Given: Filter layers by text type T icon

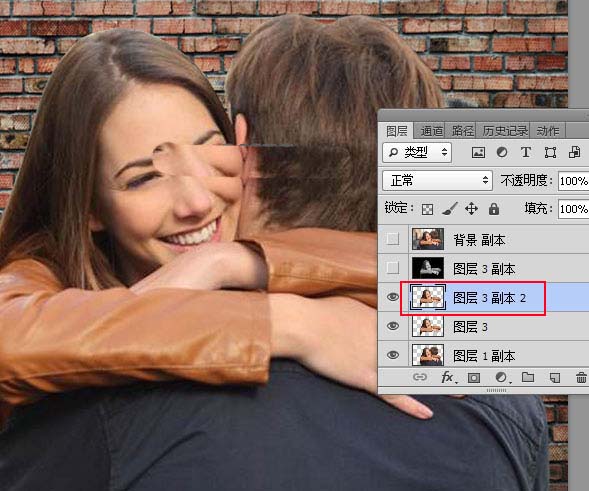Looking at the screenshot, I should (526, 153).
